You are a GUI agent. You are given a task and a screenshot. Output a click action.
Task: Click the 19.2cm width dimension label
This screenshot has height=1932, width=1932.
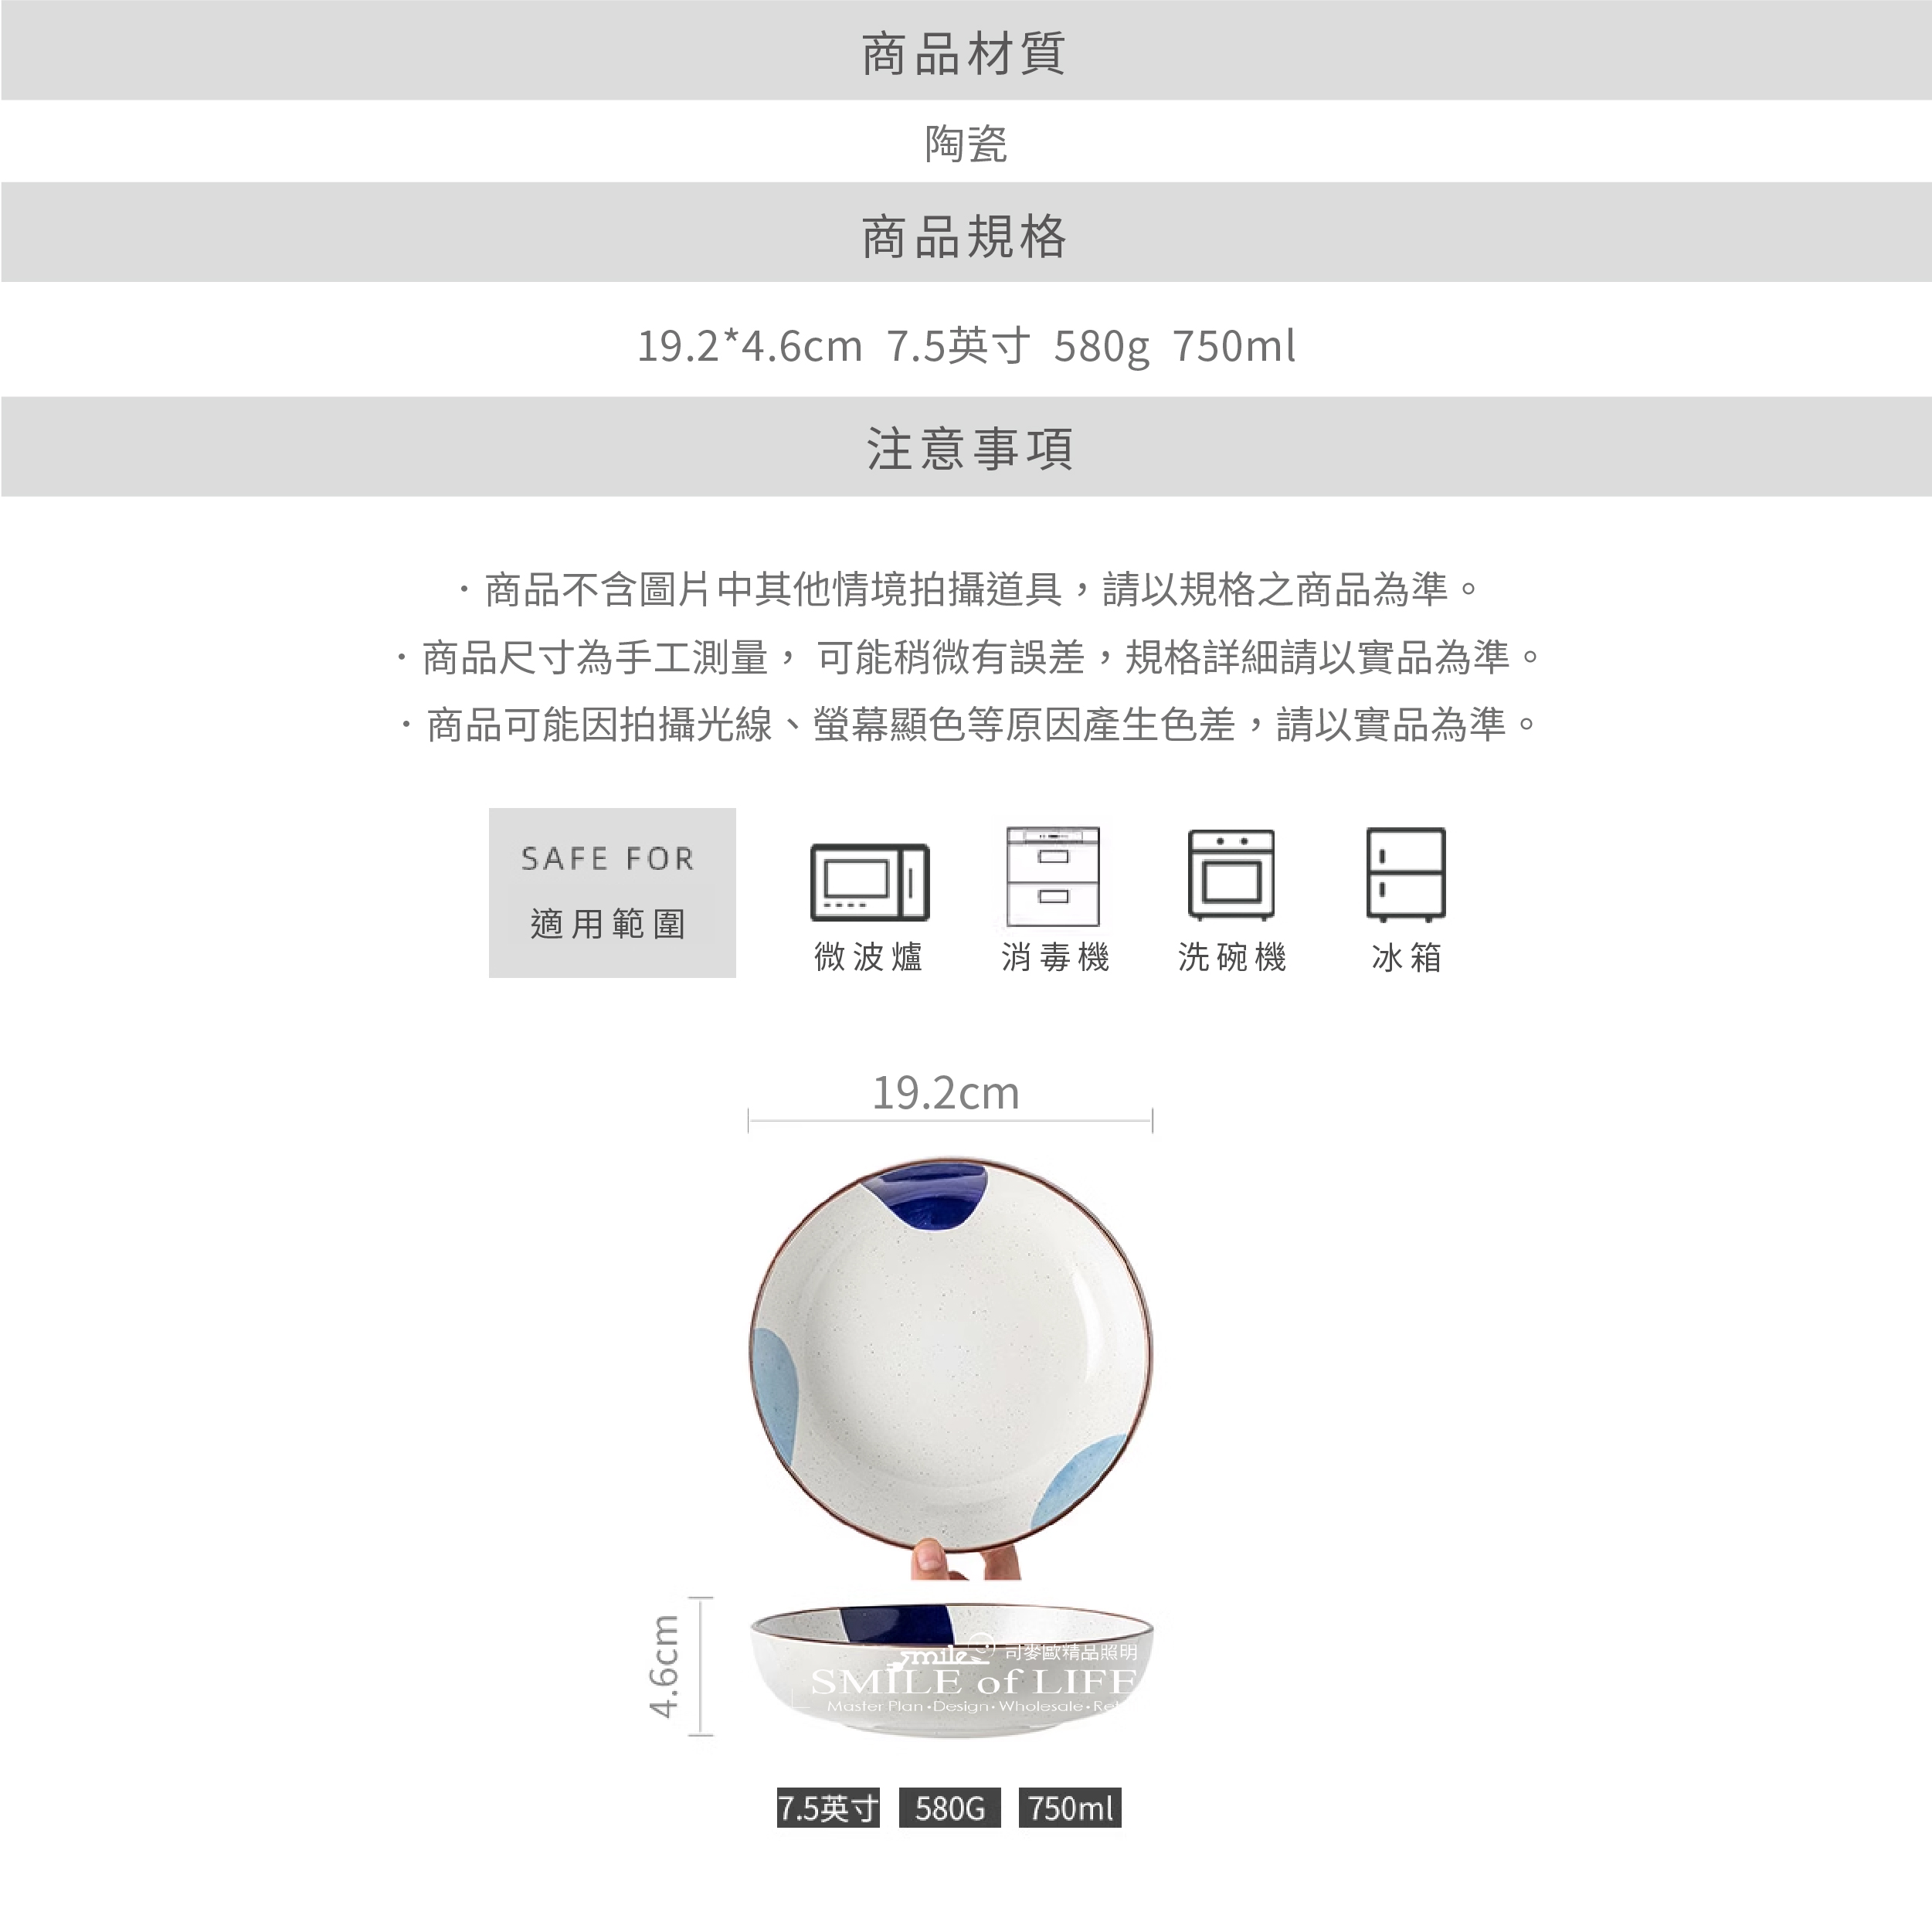click(x=946, y=1093)
